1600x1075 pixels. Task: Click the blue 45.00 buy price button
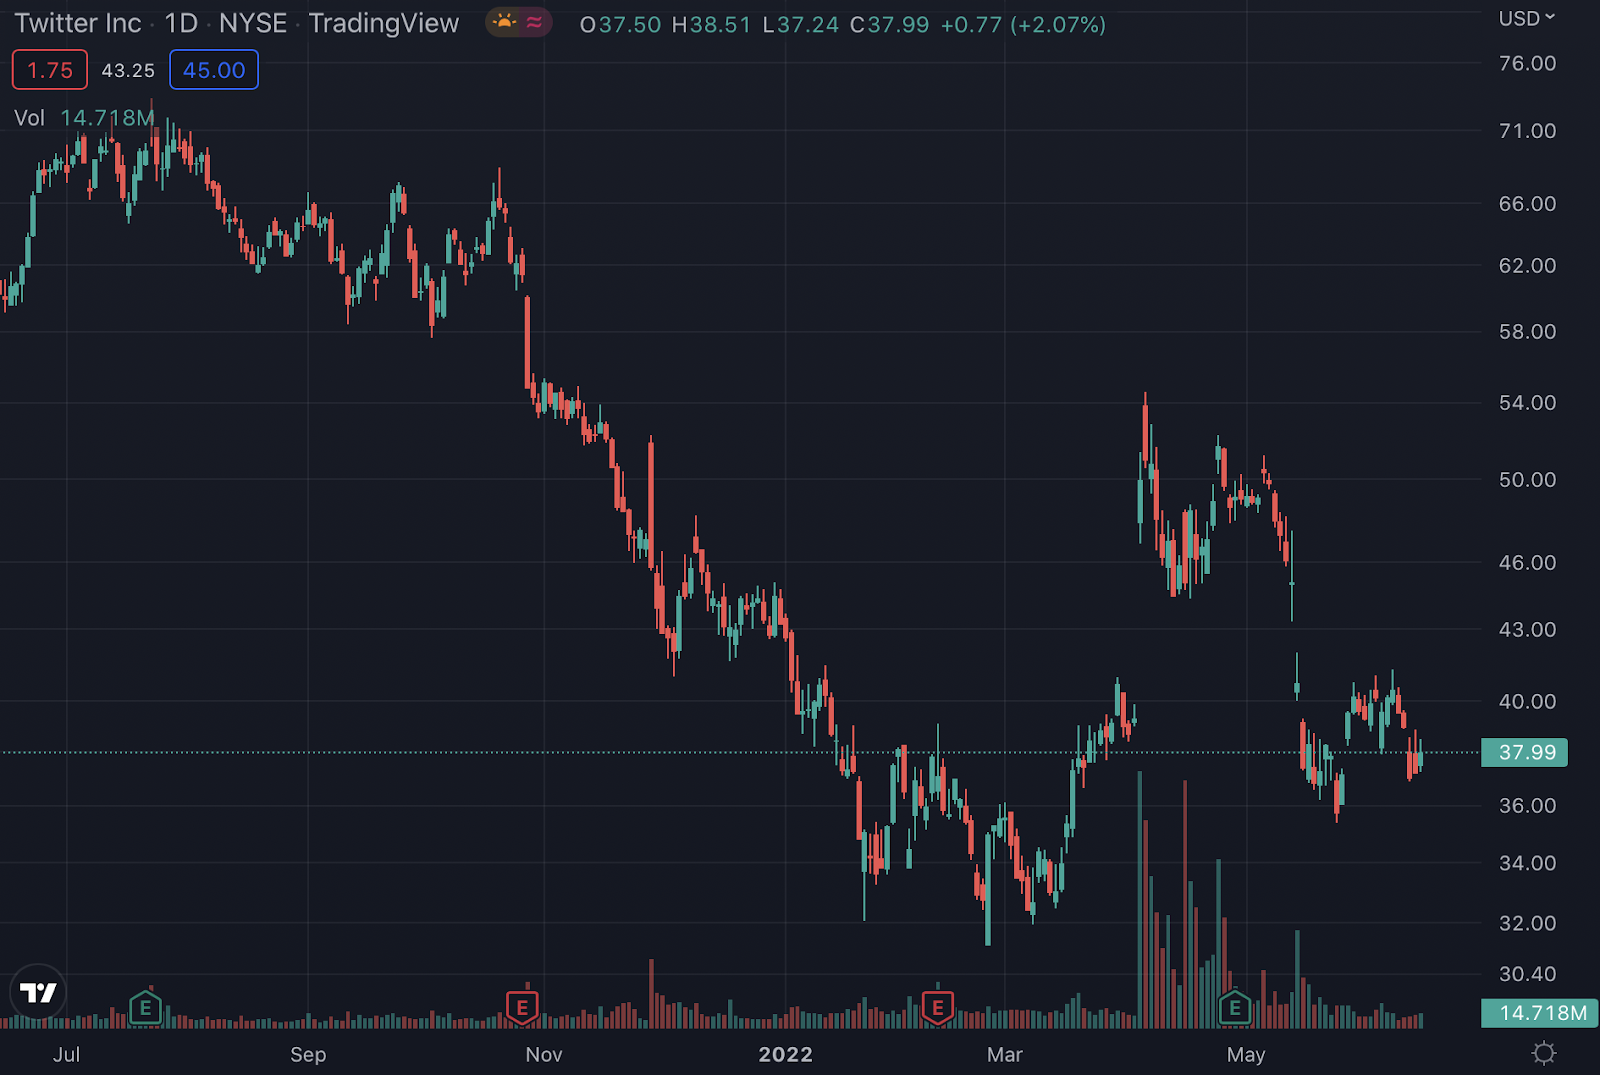(x=214, y=70)
